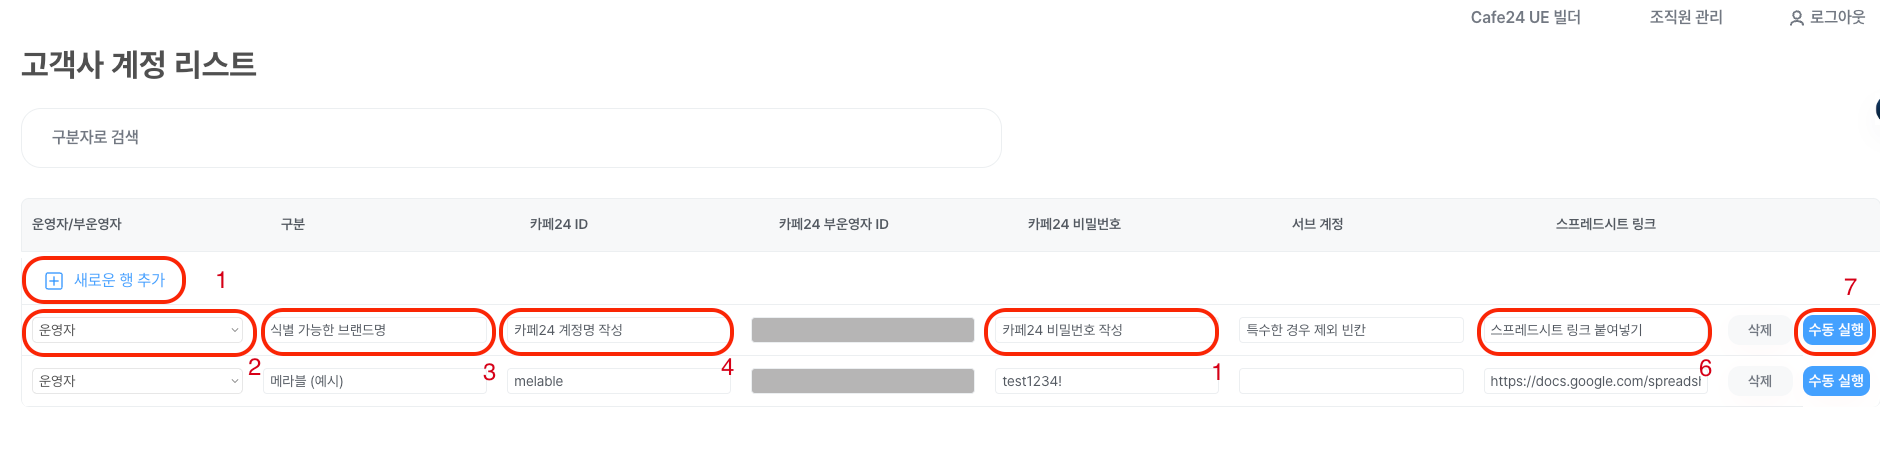Image resolution: width=1880 pixels, height=452 pixels.
Task: Click the 스프레드시트 링크 붙여넣기 input field
Action: pos(1595,330)
